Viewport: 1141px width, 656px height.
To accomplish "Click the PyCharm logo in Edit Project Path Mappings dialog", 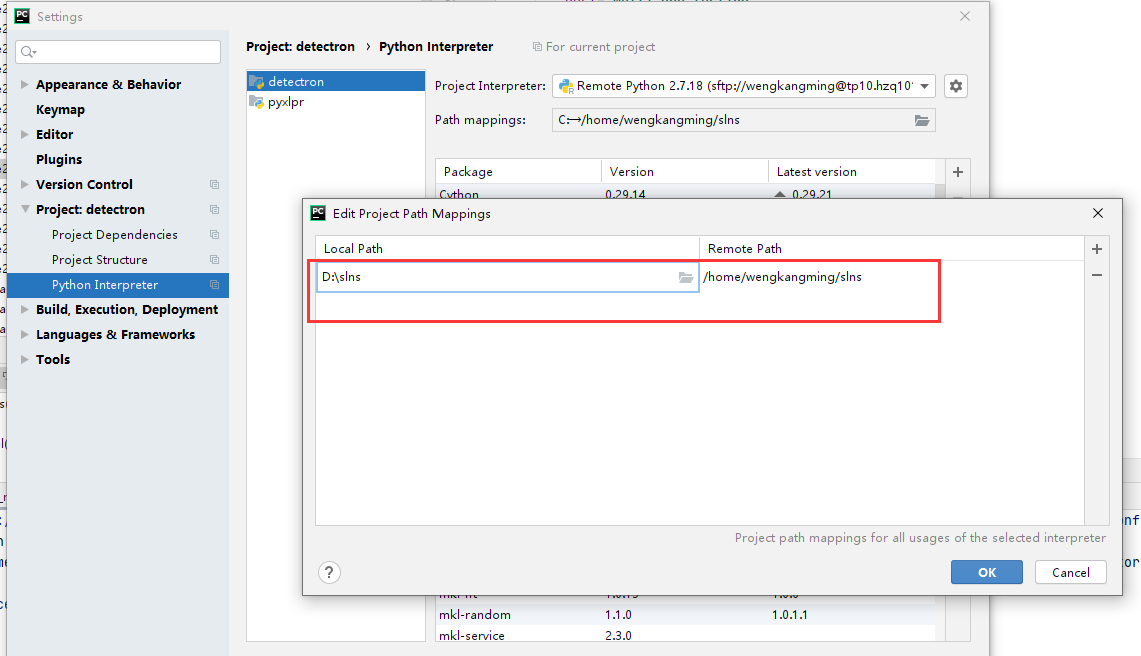I will pyautogui.click(x=318, y=213).
